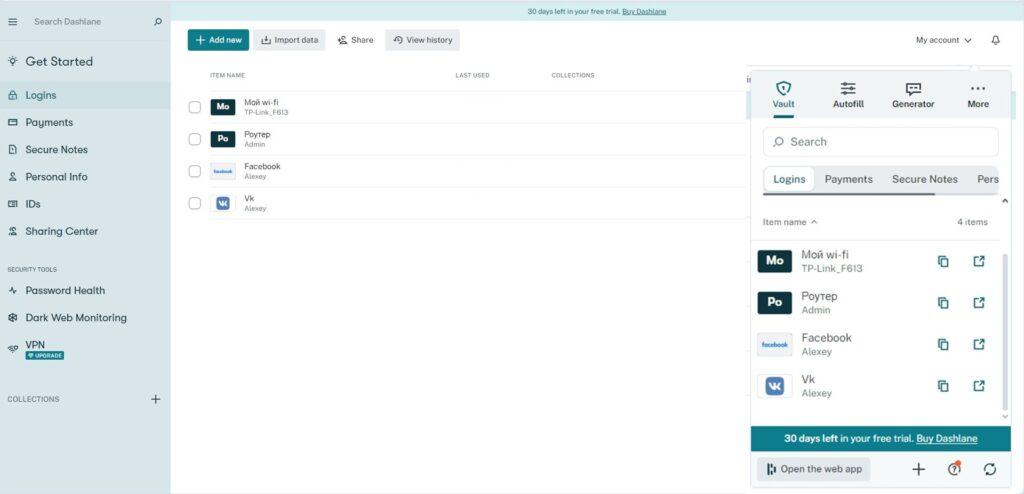Image resolution: width=1024 pixels, height=494 pixels.
Task: Click the search magnifier icon in sidebar
Action: (x=157, y=22)
